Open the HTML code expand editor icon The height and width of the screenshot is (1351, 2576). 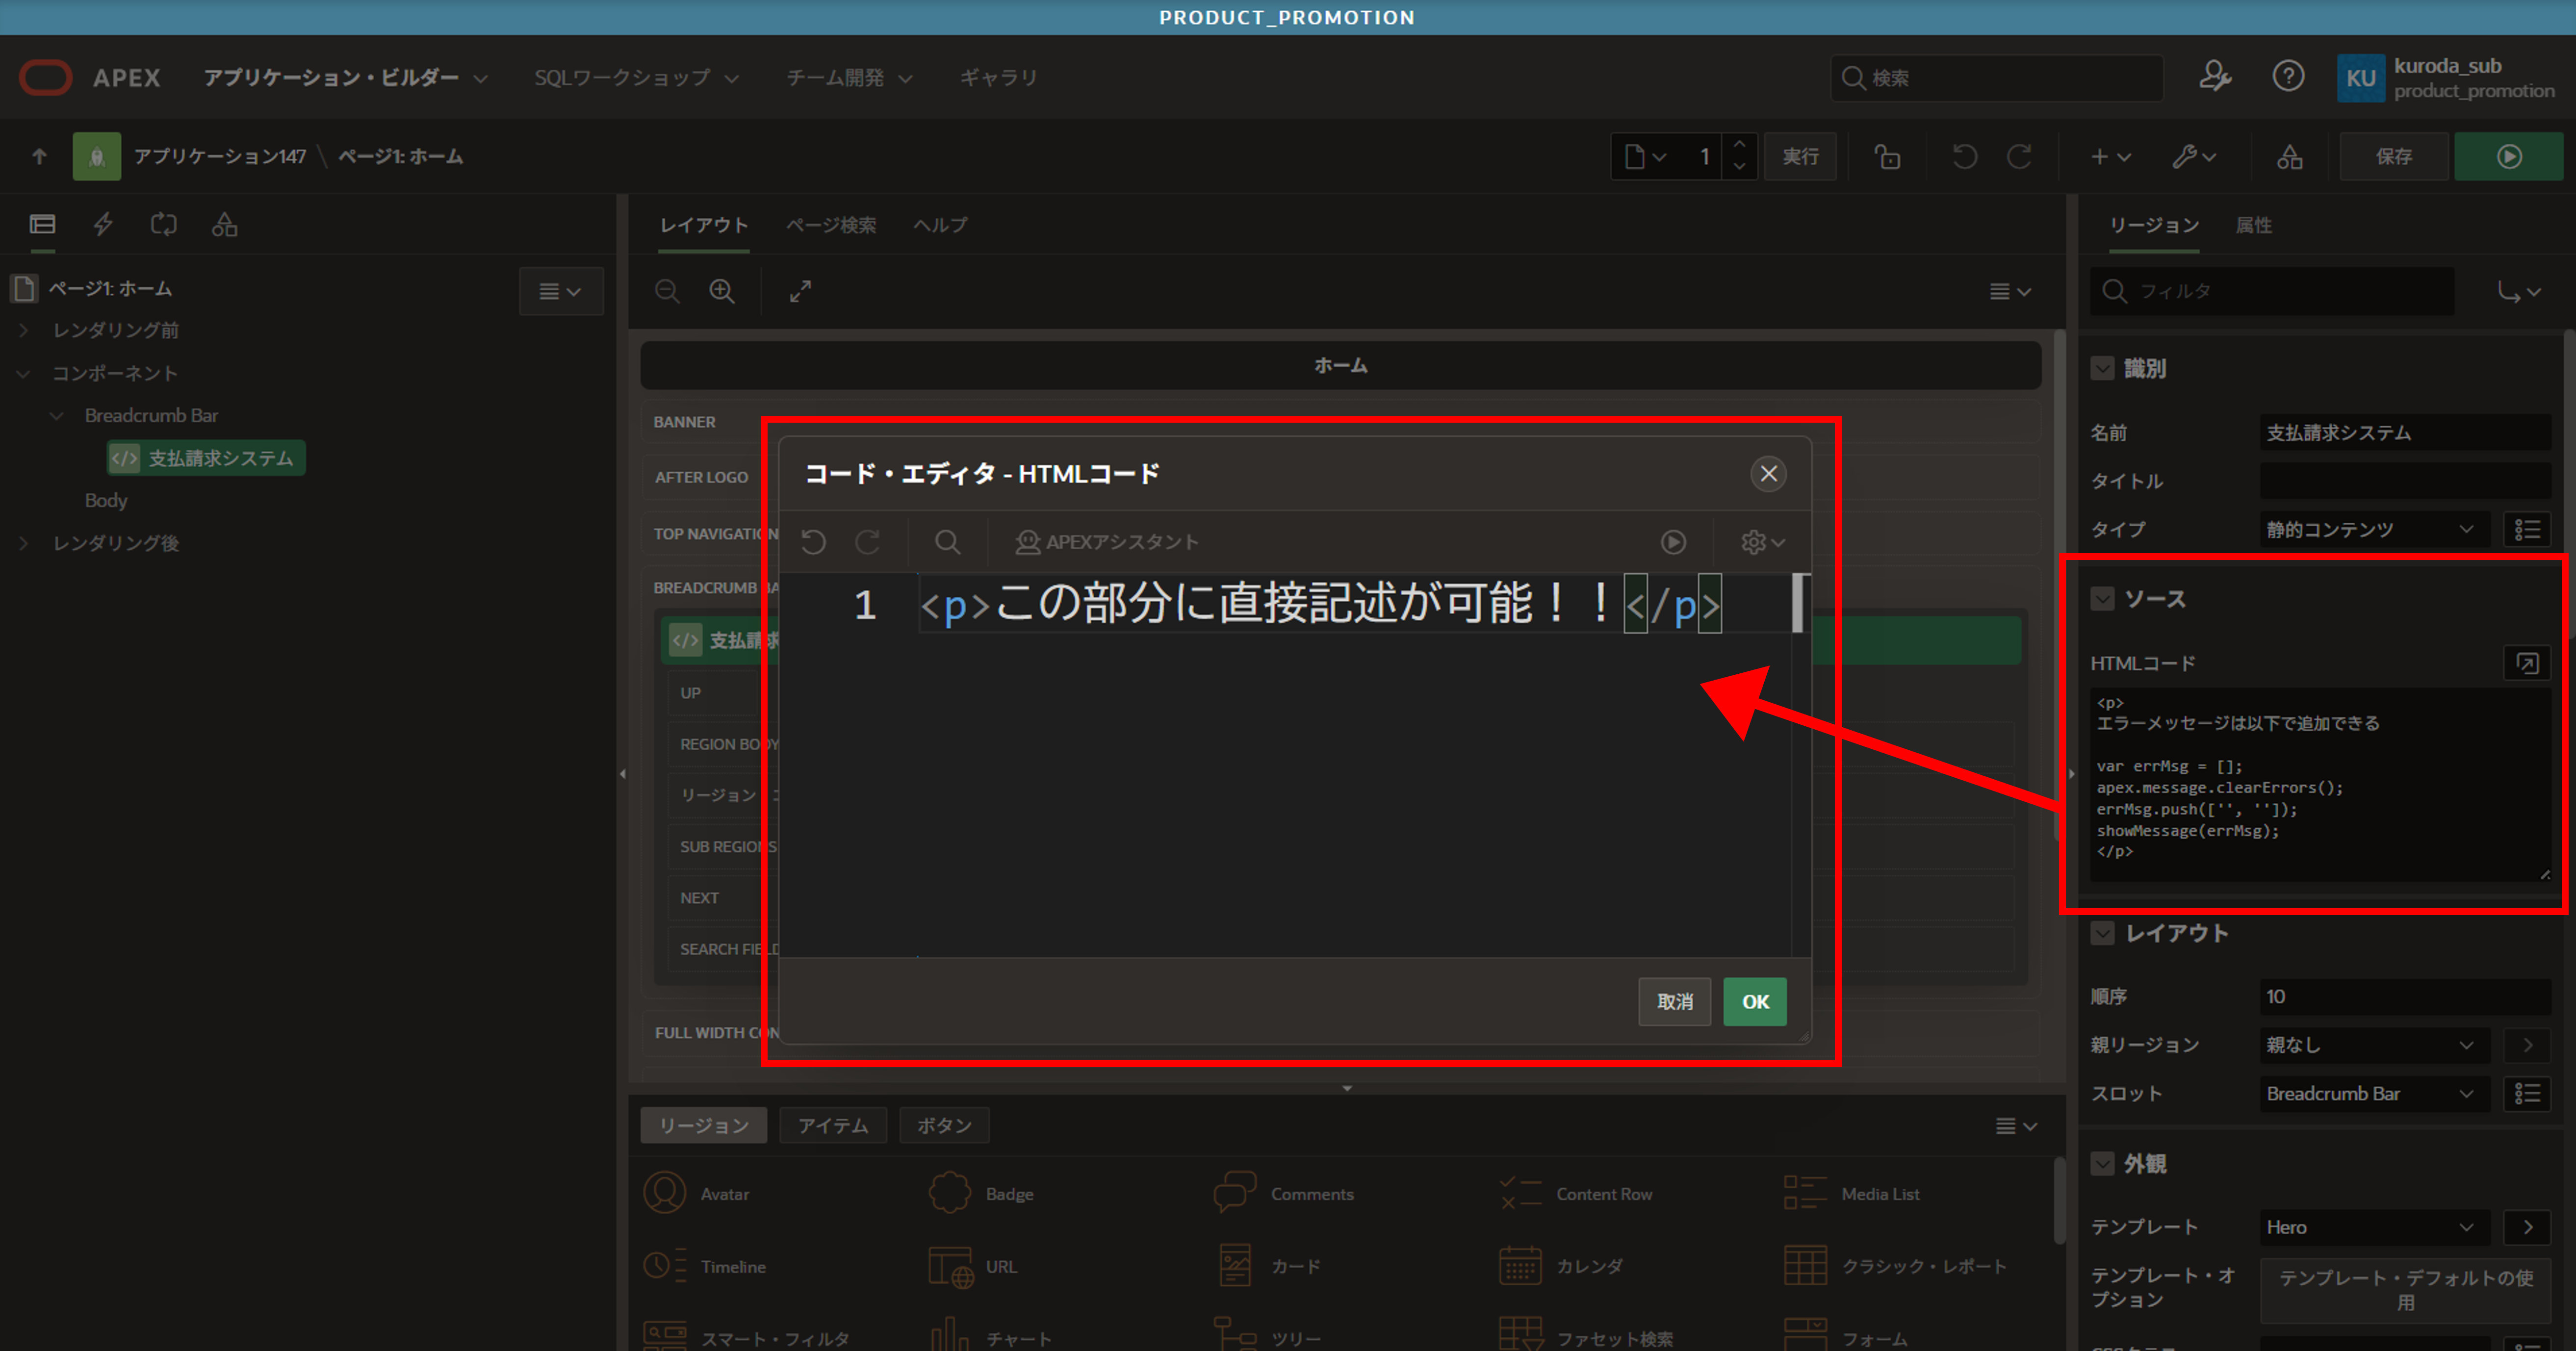click(x=2526, y=663)
